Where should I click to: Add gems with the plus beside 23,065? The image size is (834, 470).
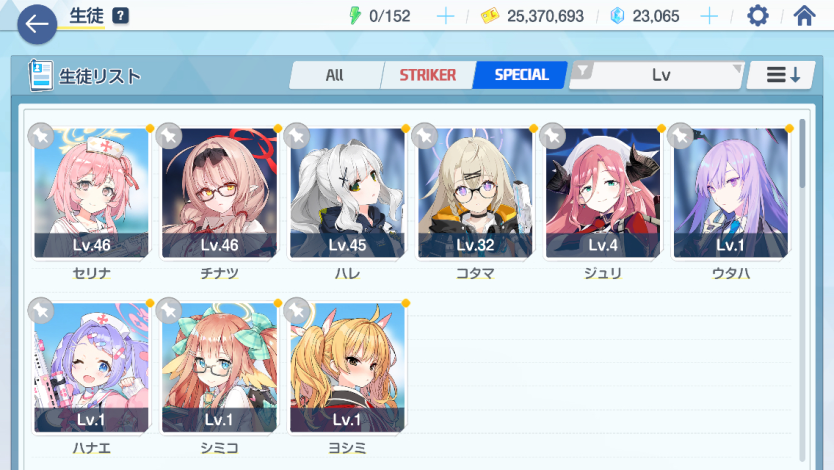tap(709, 16)
